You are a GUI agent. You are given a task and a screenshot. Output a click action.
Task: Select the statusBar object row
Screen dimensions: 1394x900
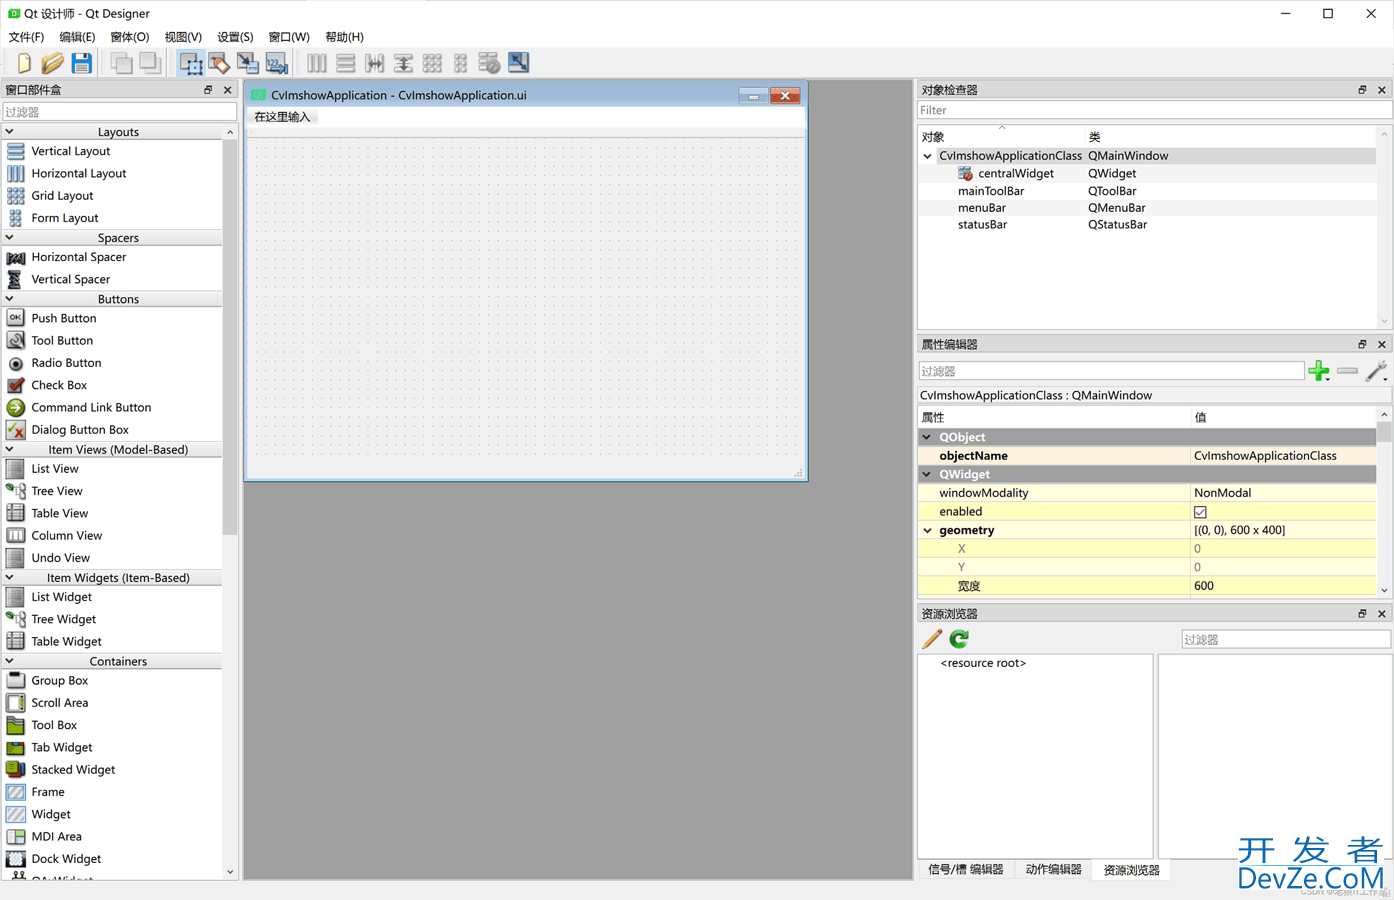(1146, 225)
